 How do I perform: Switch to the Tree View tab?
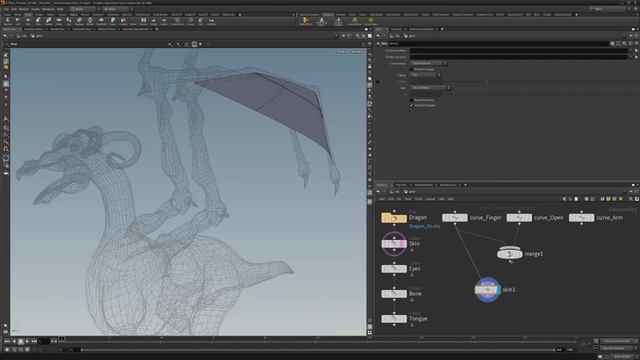(x=402, y=185)
